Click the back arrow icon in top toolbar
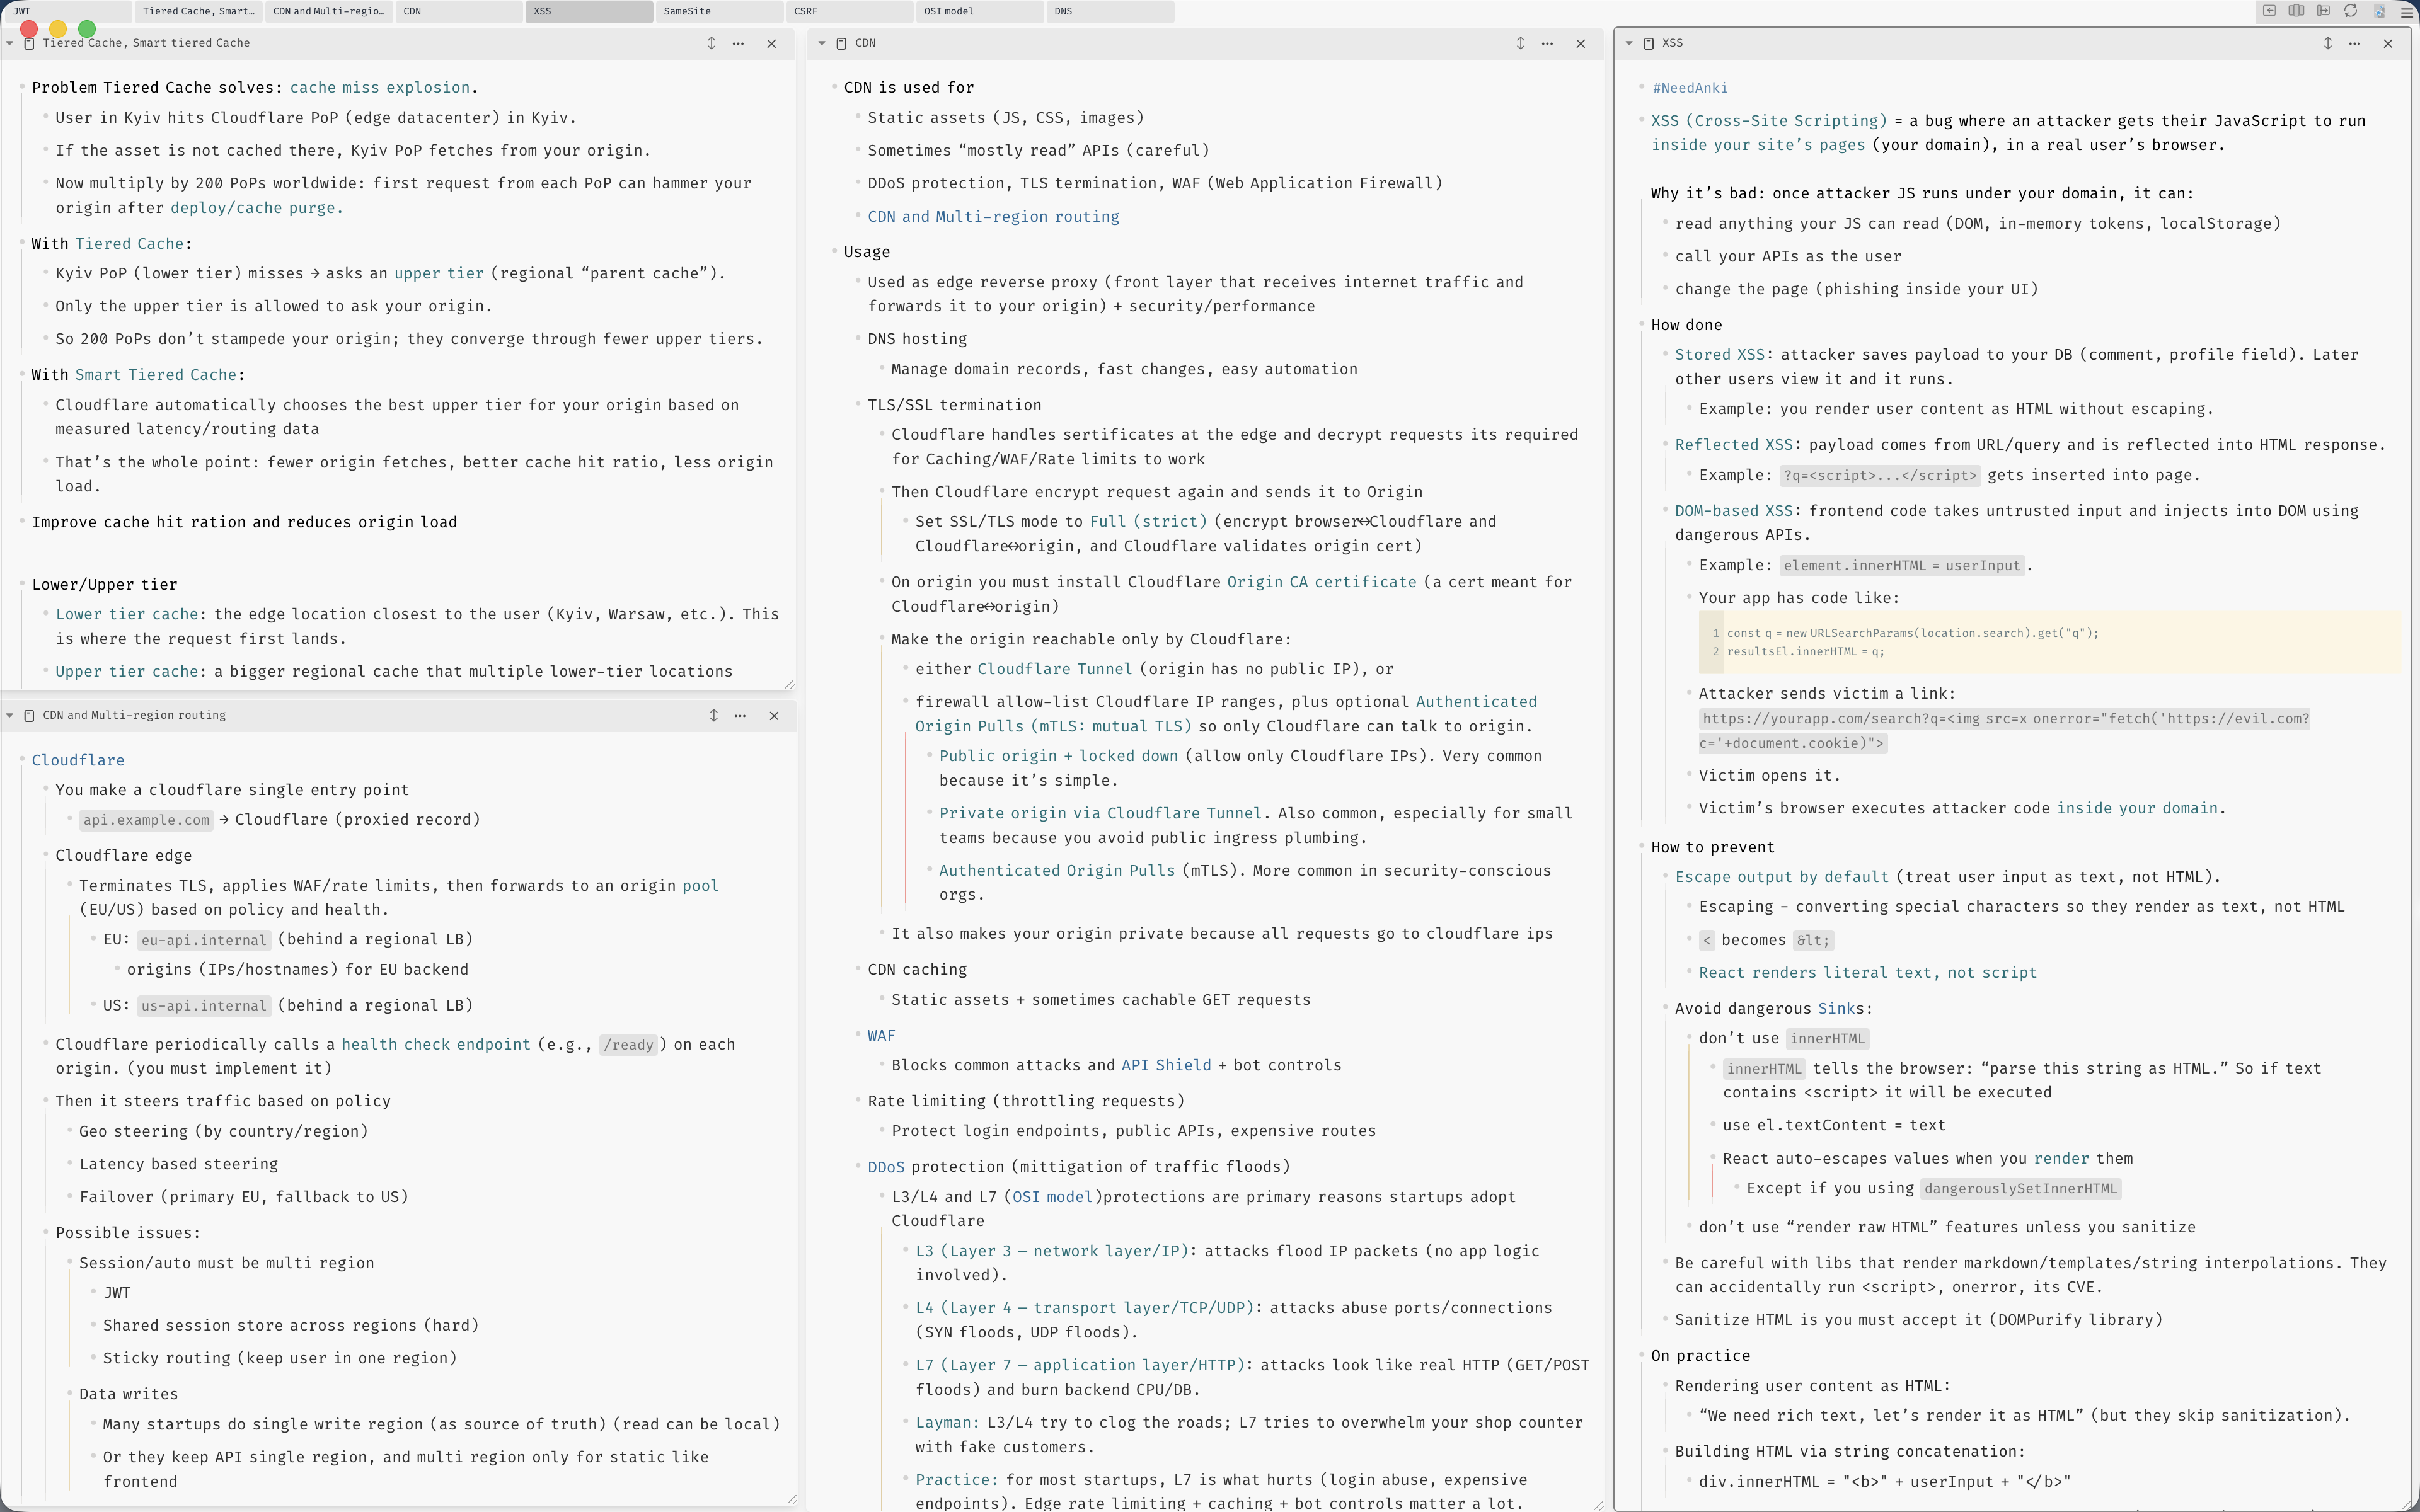The width and height of the screenshot is (2420, 1512). coord(2269,11)
